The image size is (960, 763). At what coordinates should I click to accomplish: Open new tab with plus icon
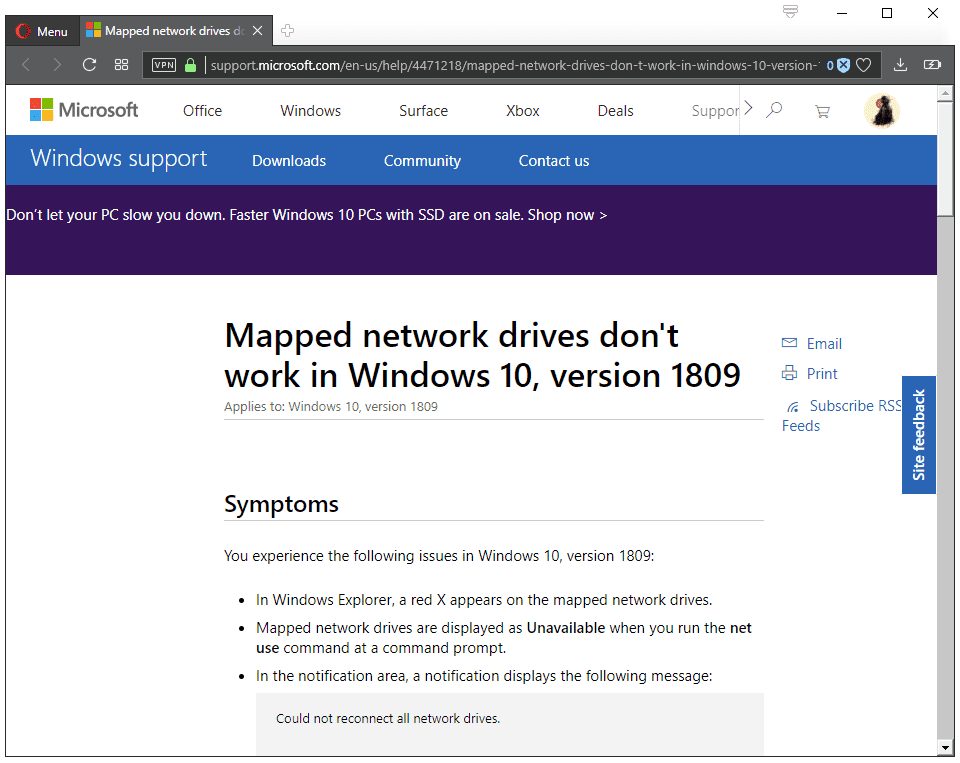pyautogui.click(x=287, y=31)
